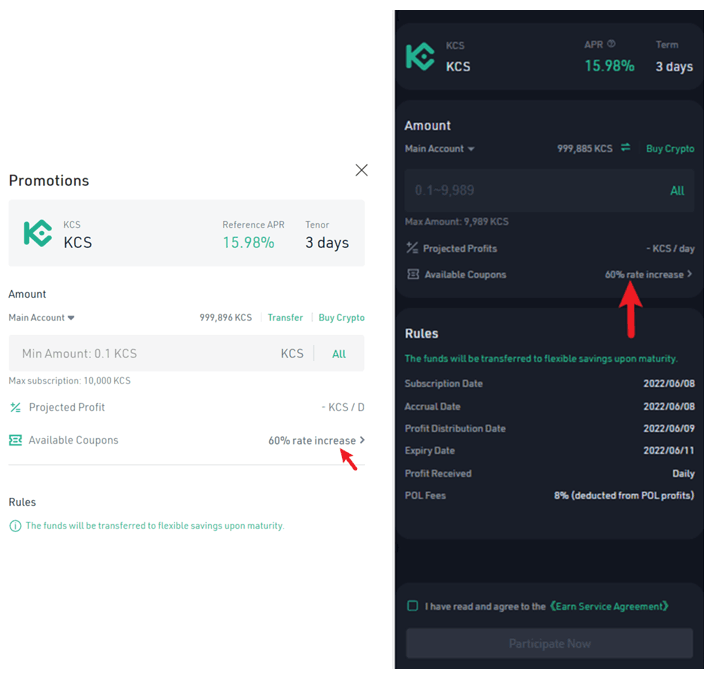Click the coupon icon in dark panel
Viewport: 722px width, 679px height.
coord(413,274)
